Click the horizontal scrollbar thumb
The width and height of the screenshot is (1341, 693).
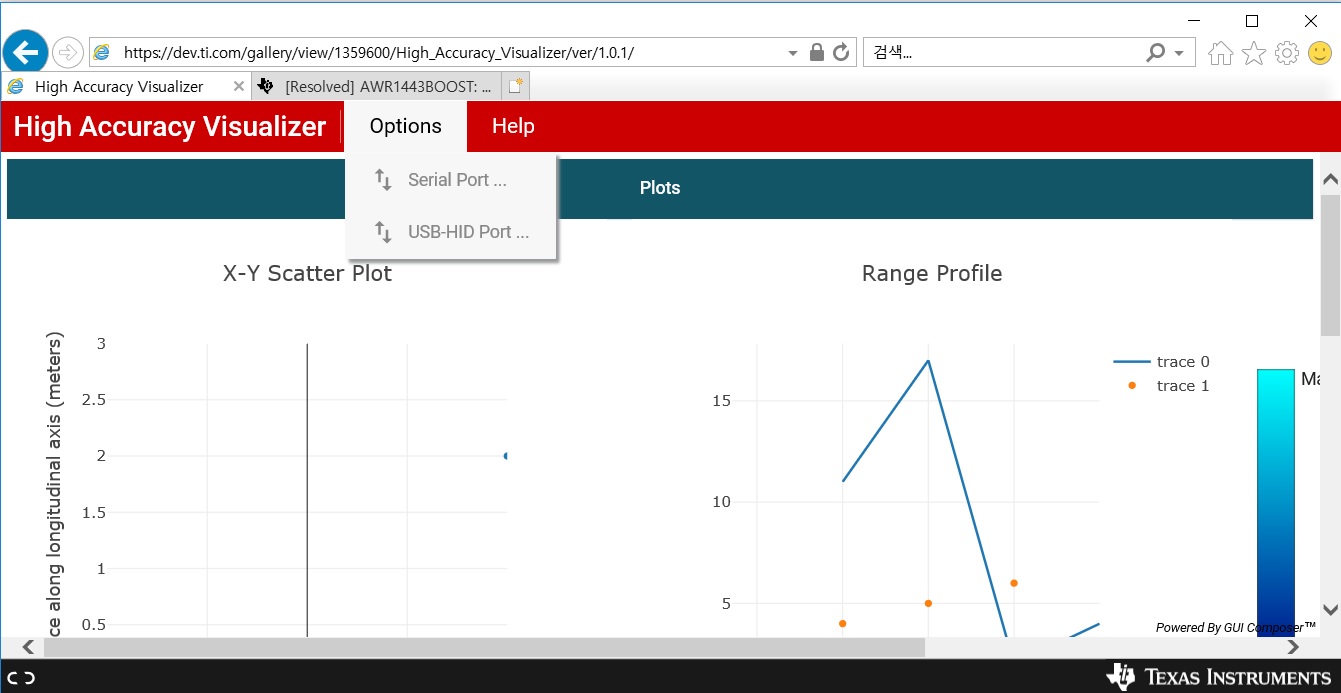[x=485, y=647]
